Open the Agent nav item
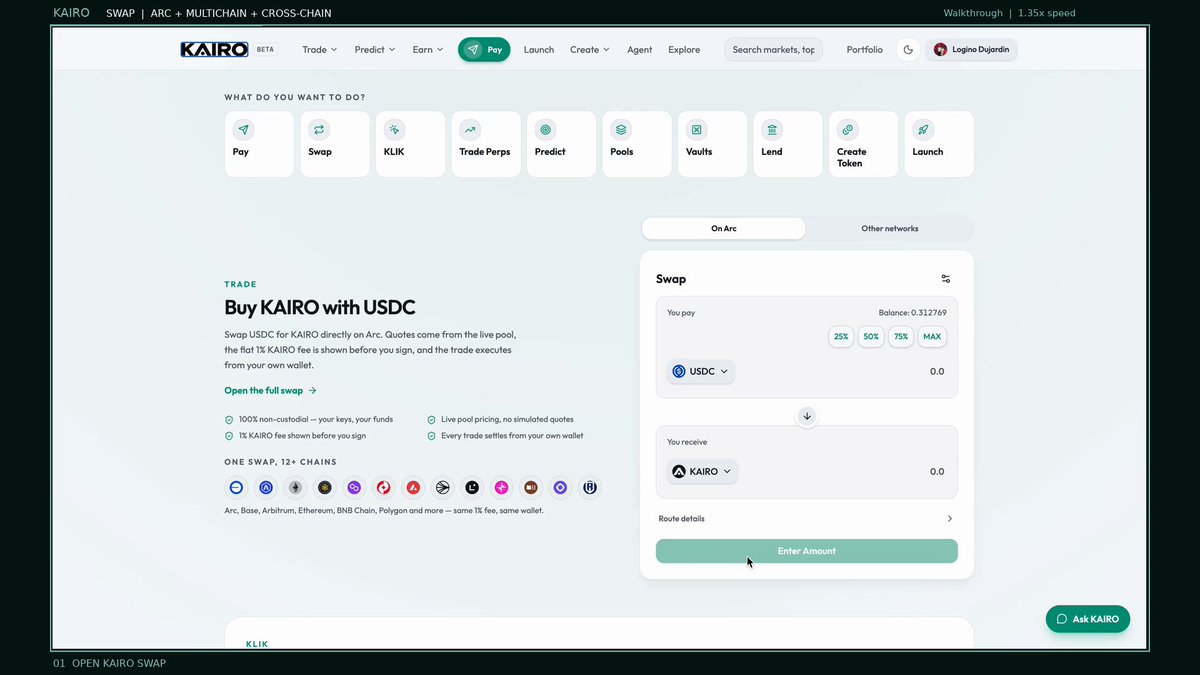1200x675 pixels. coord(640,49)
